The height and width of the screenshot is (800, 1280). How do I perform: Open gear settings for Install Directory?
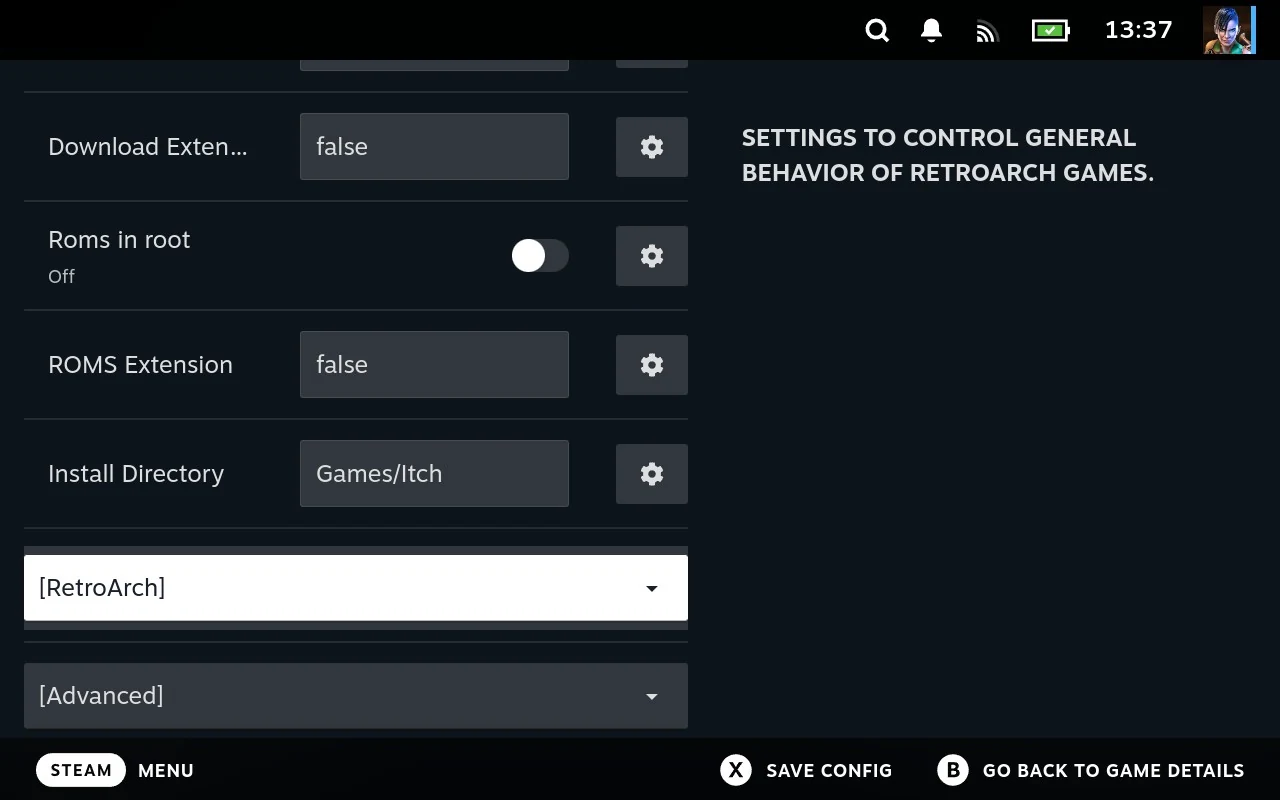pos(652,474)
